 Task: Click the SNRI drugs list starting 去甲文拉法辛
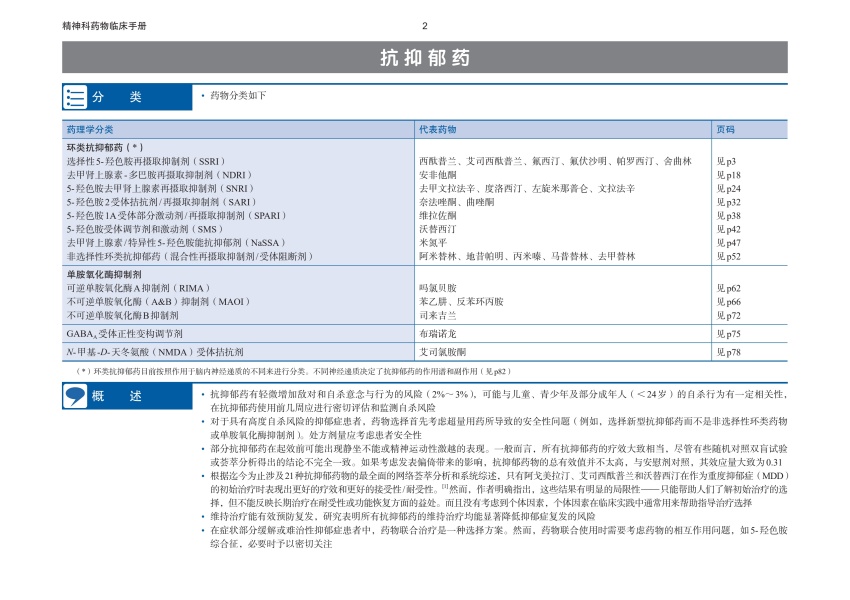(x=527, y=188)
